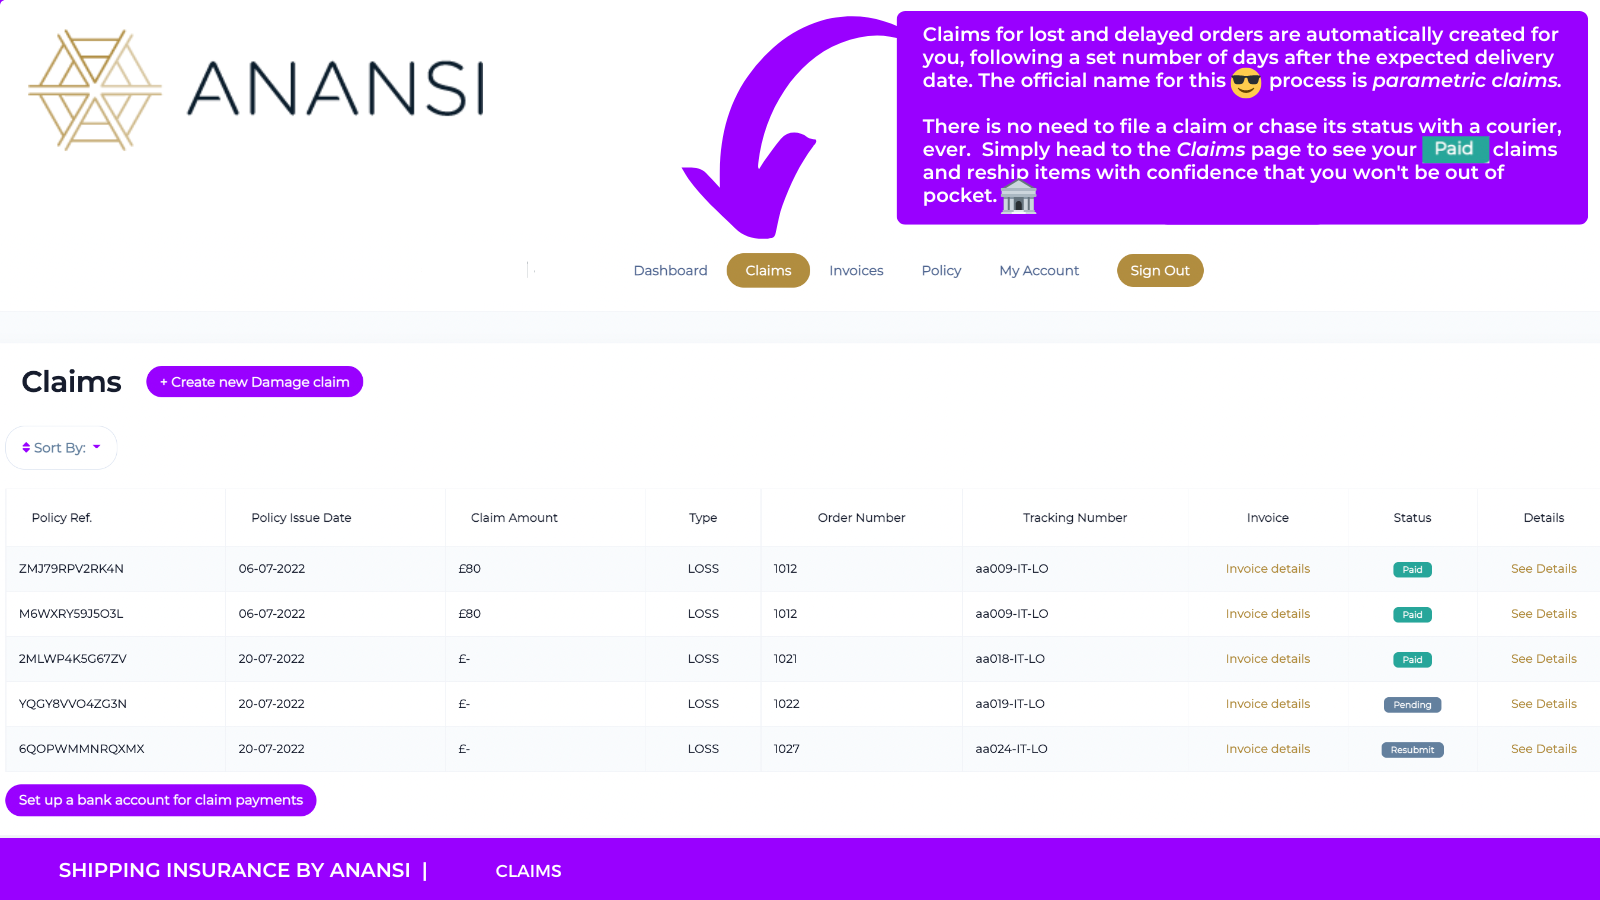The image size is (1600, 900).
Task: Select policy ref M6WXRY59J5O3L
Action: 71,614
